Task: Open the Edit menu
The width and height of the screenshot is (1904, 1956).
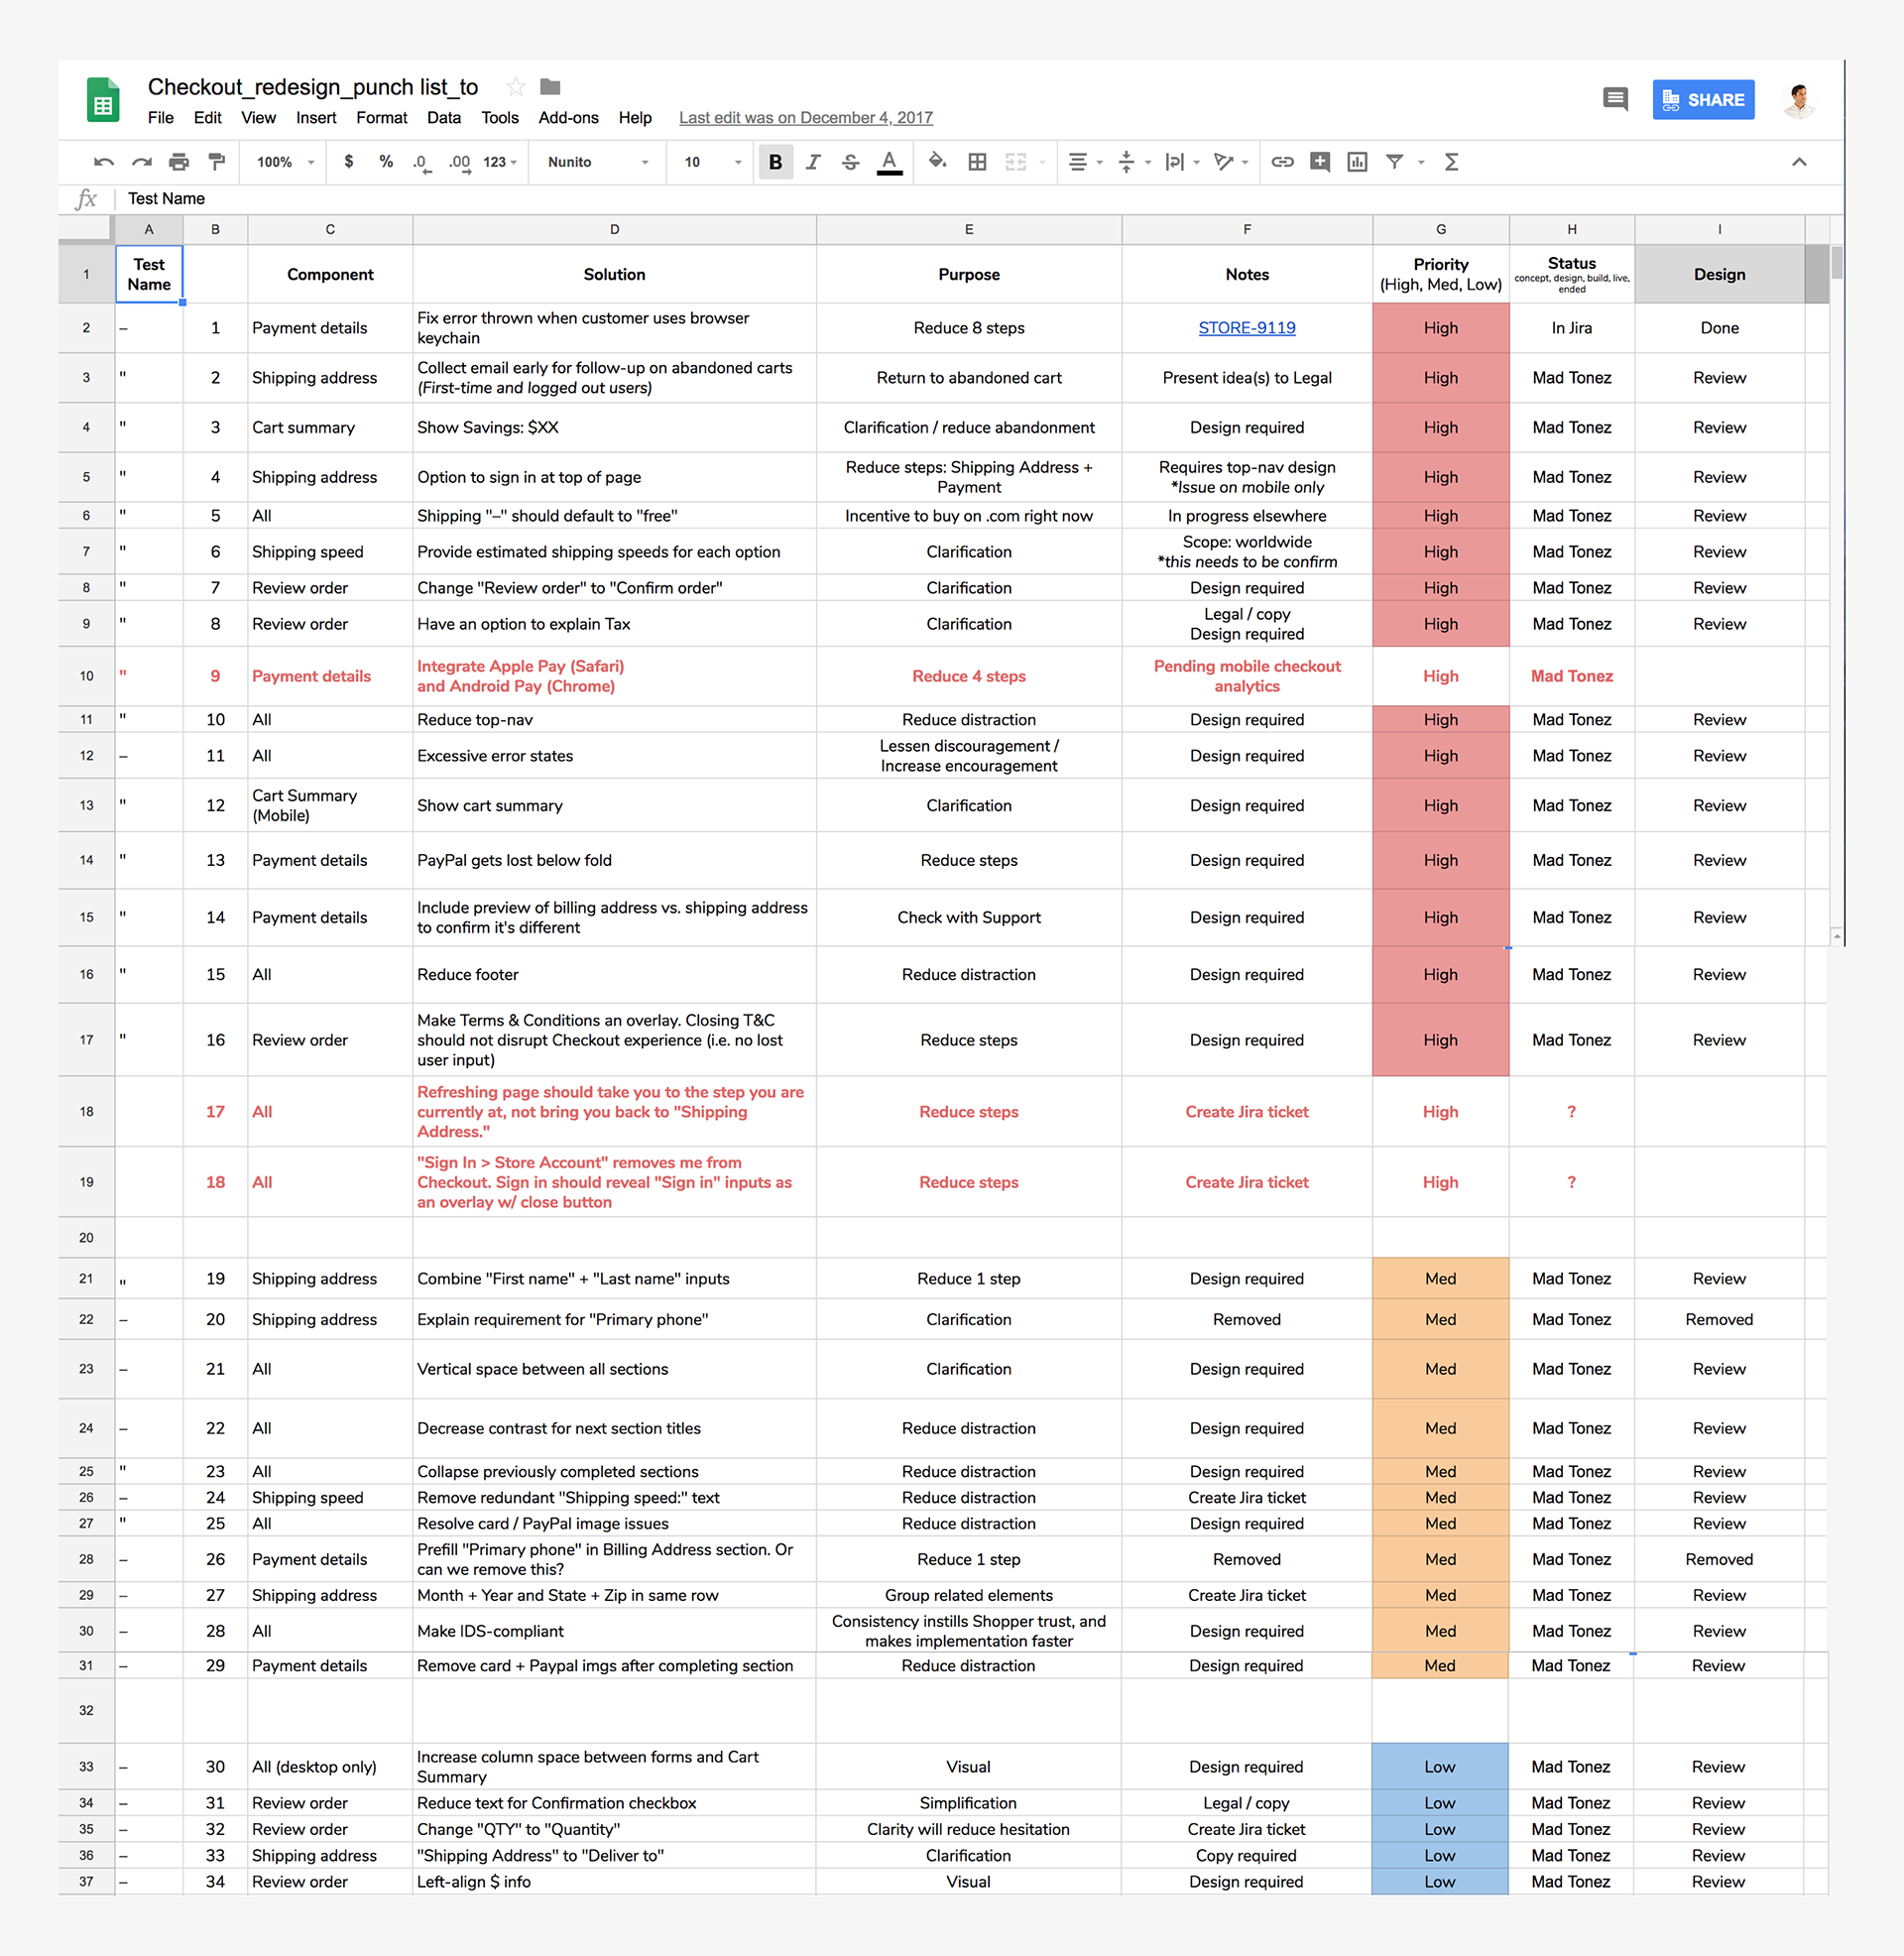Action: click(208, 118)
